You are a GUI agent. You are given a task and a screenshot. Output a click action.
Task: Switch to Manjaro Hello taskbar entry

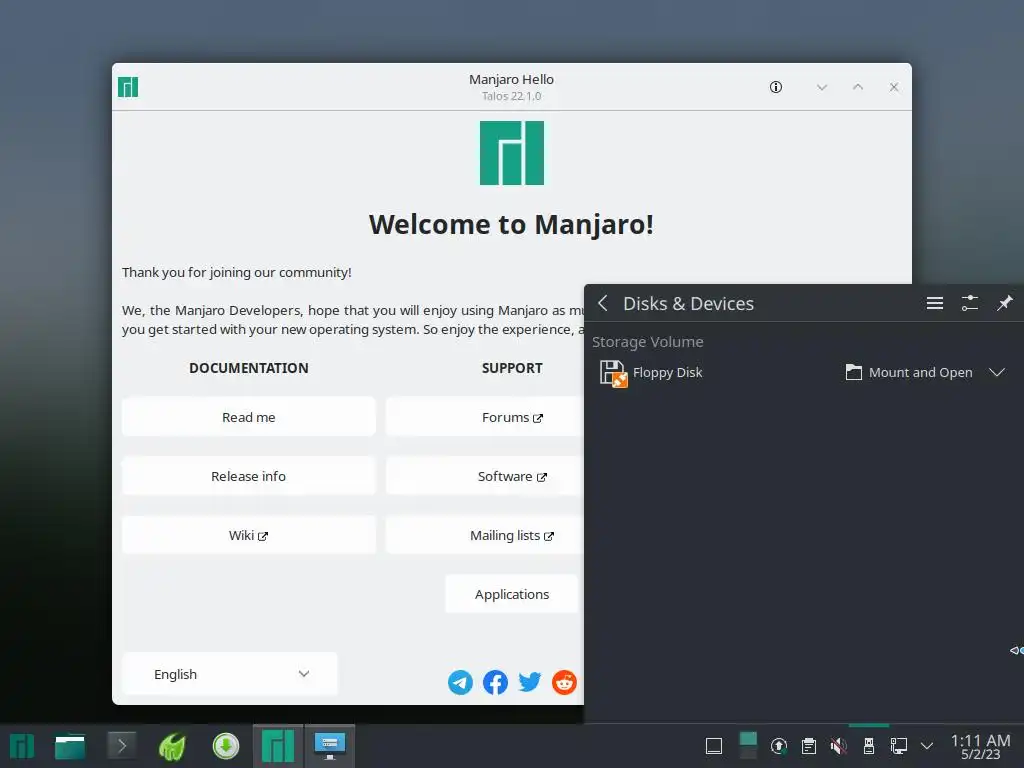278,746
